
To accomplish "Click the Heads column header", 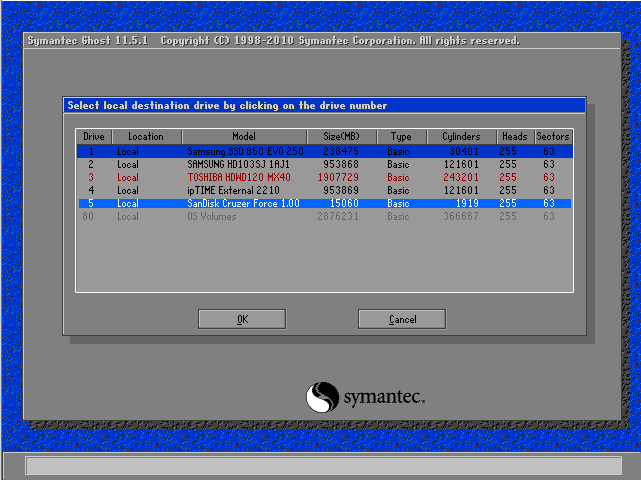I will 515,137.
